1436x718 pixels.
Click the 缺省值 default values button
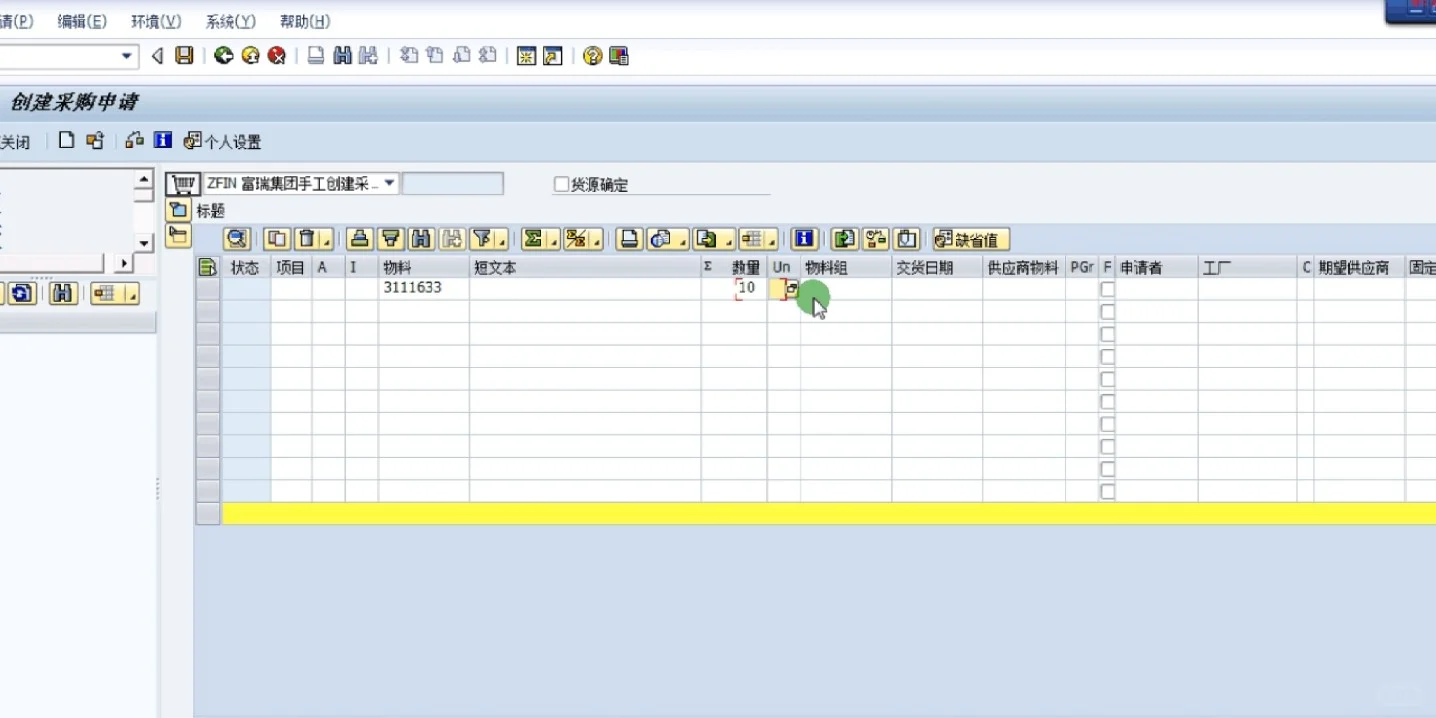(x=970, y=239)
